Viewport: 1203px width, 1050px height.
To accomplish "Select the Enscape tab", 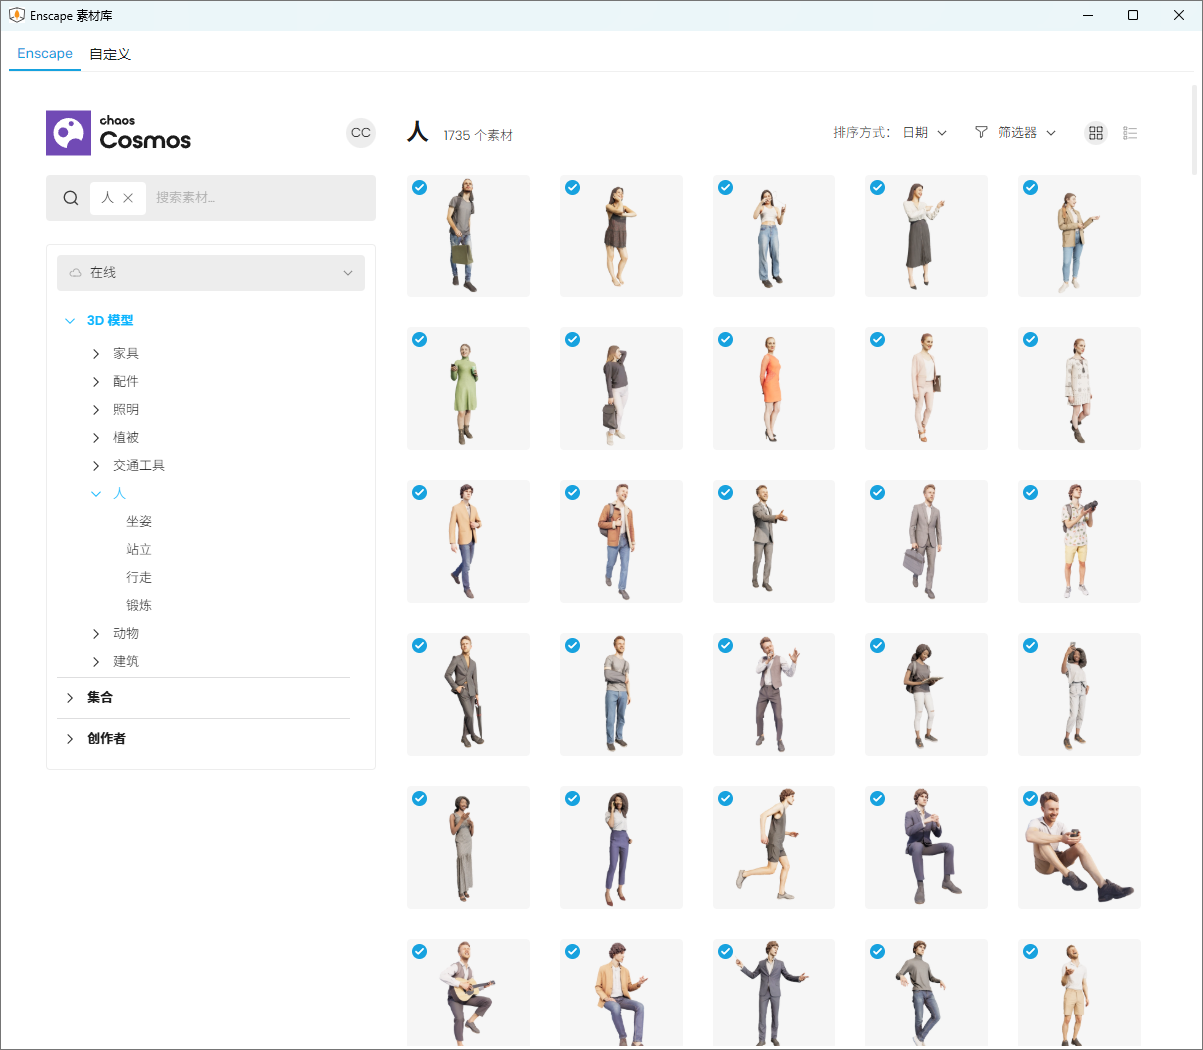I will (x=45, y=54).
